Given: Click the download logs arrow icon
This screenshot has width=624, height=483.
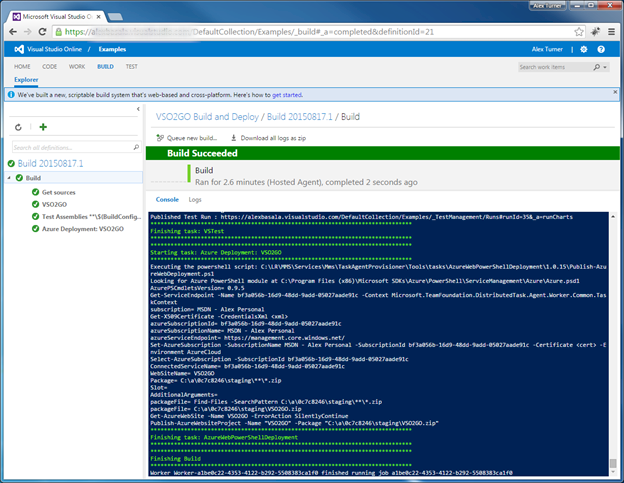Looking at the screenshot, I should click(234, 138).
